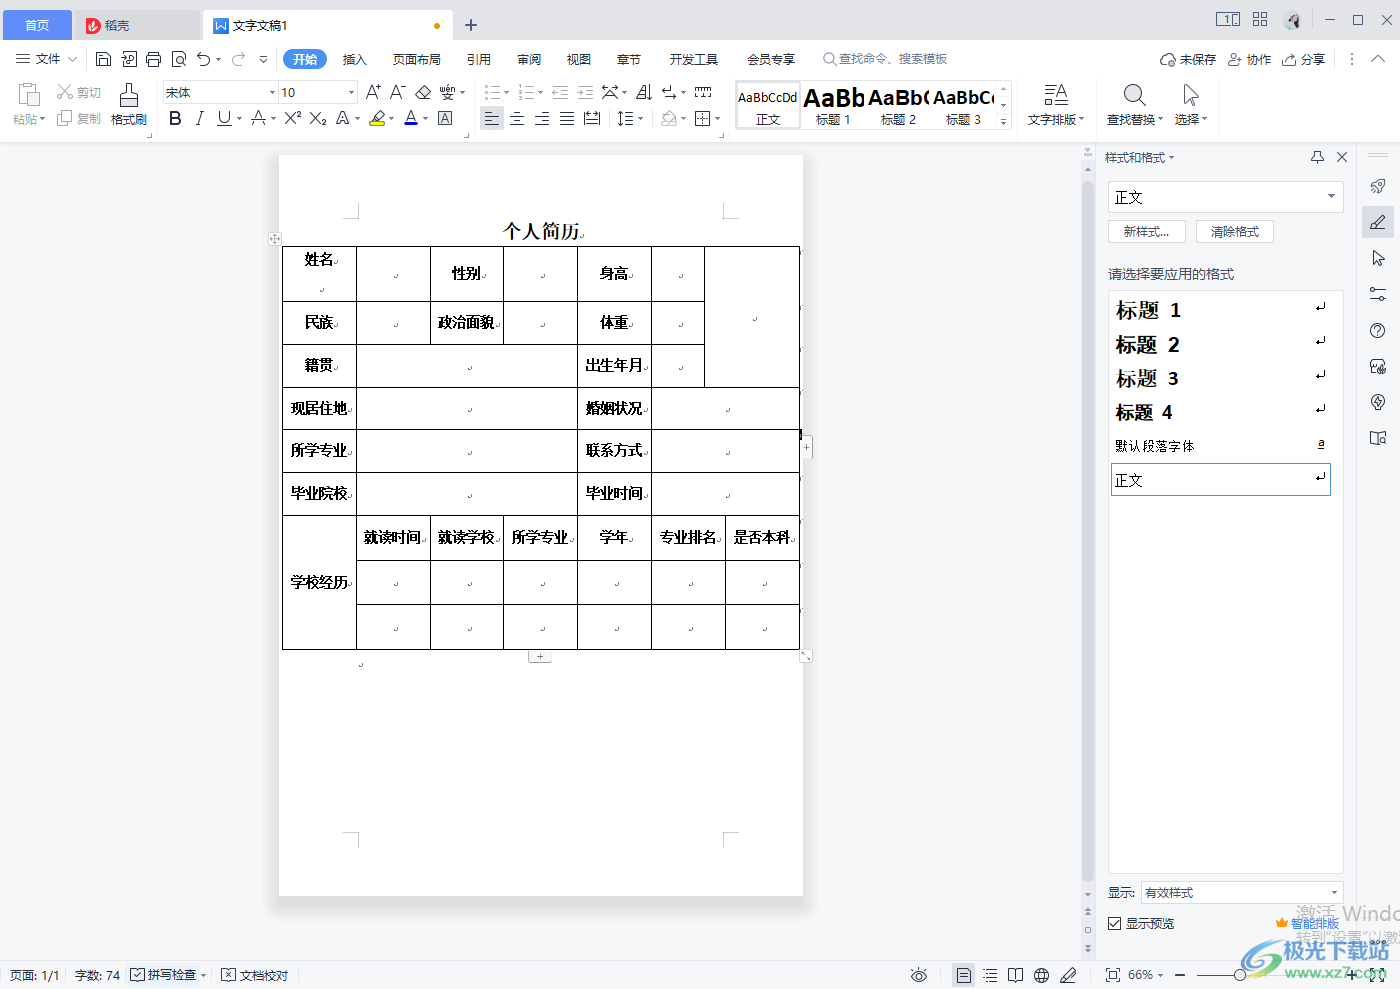Click the Print icon in quick access toolbar
The width and height of the screenshot is (1400, 989).
[153, 59]
